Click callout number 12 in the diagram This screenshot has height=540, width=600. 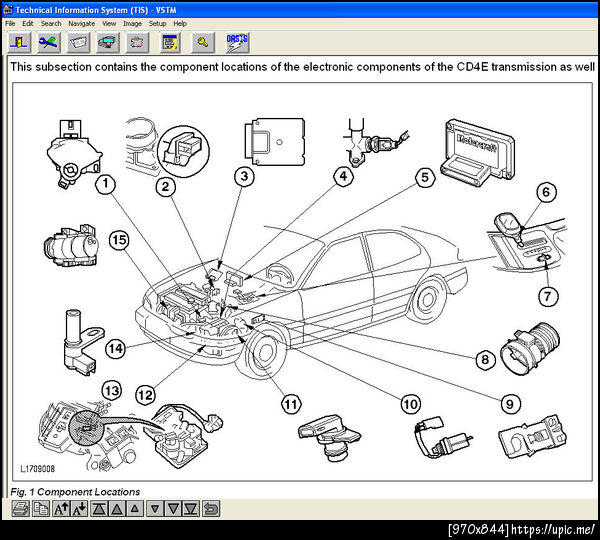tap(145, 395)
